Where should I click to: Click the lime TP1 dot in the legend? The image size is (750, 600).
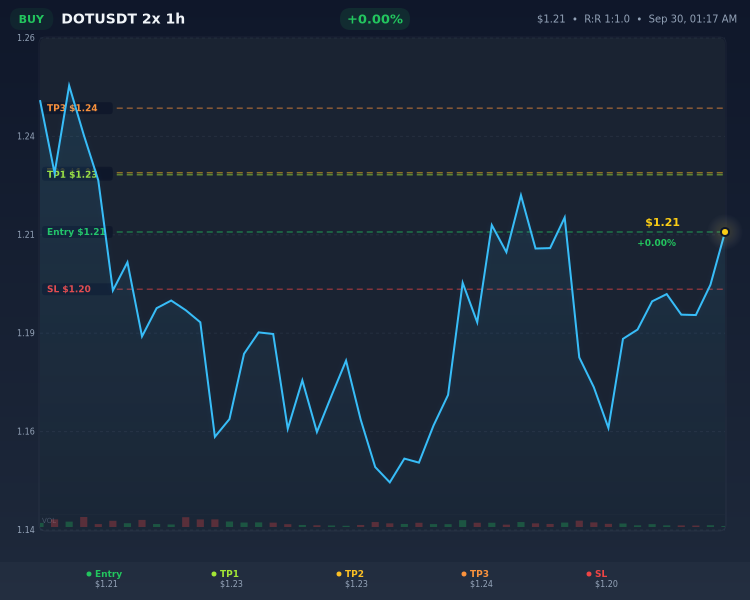[x=214, y=574]
